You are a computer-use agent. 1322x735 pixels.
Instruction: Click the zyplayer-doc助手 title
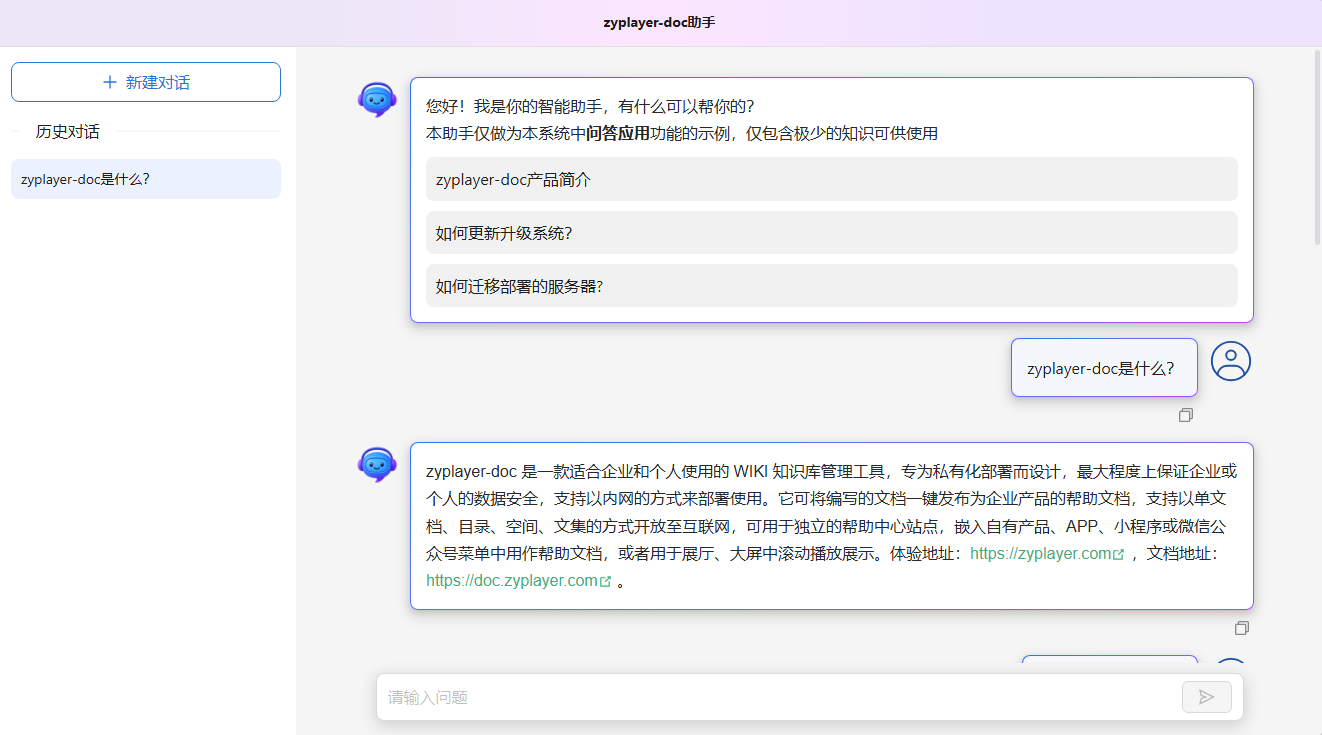(659, 22)
